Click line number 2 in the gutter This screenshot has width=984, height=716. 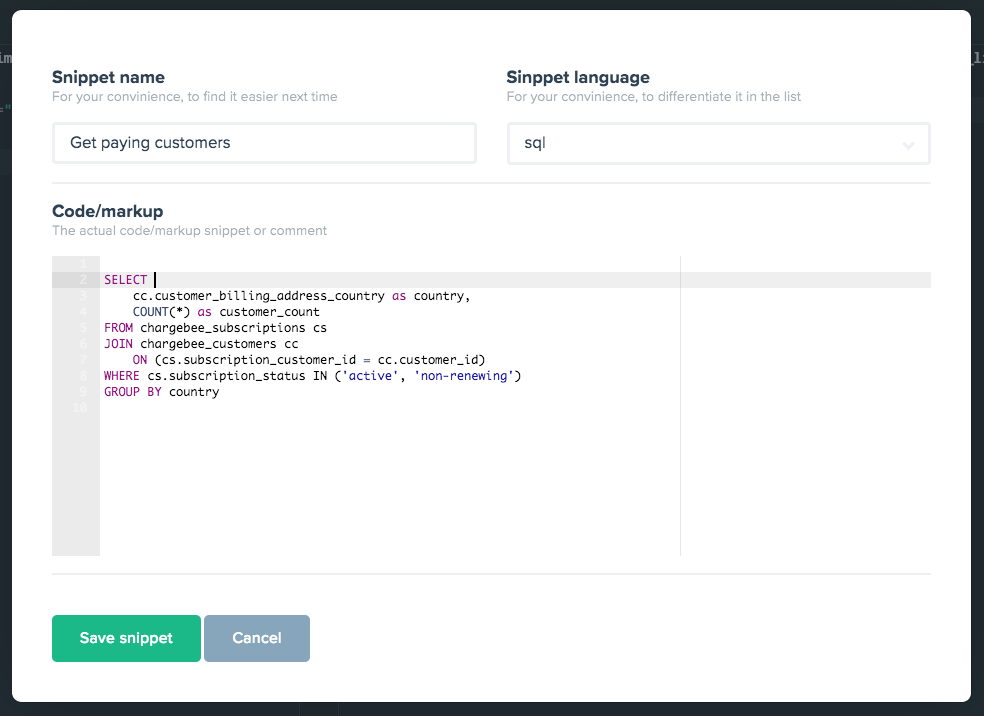point(83,280)
